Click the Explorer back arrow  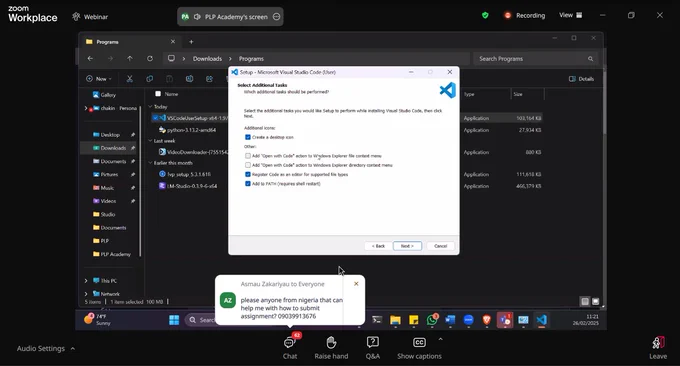90,59
